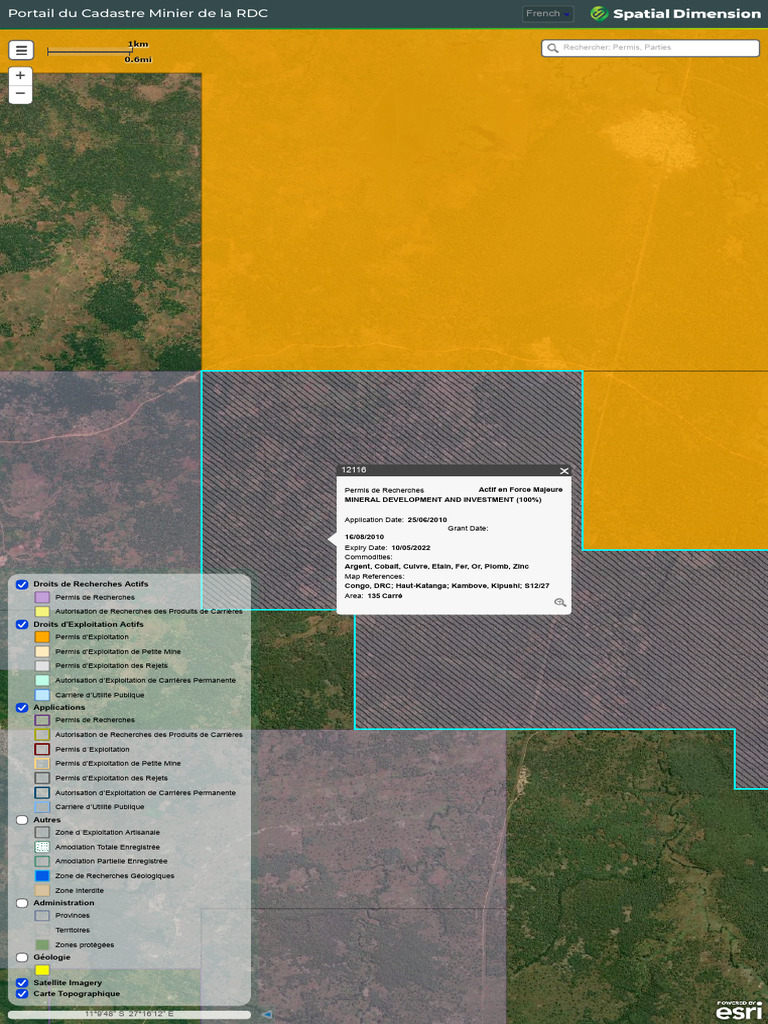Click the yellow Géologie swatch
This screenshot has height=1024, width=768.
point(42,970)
